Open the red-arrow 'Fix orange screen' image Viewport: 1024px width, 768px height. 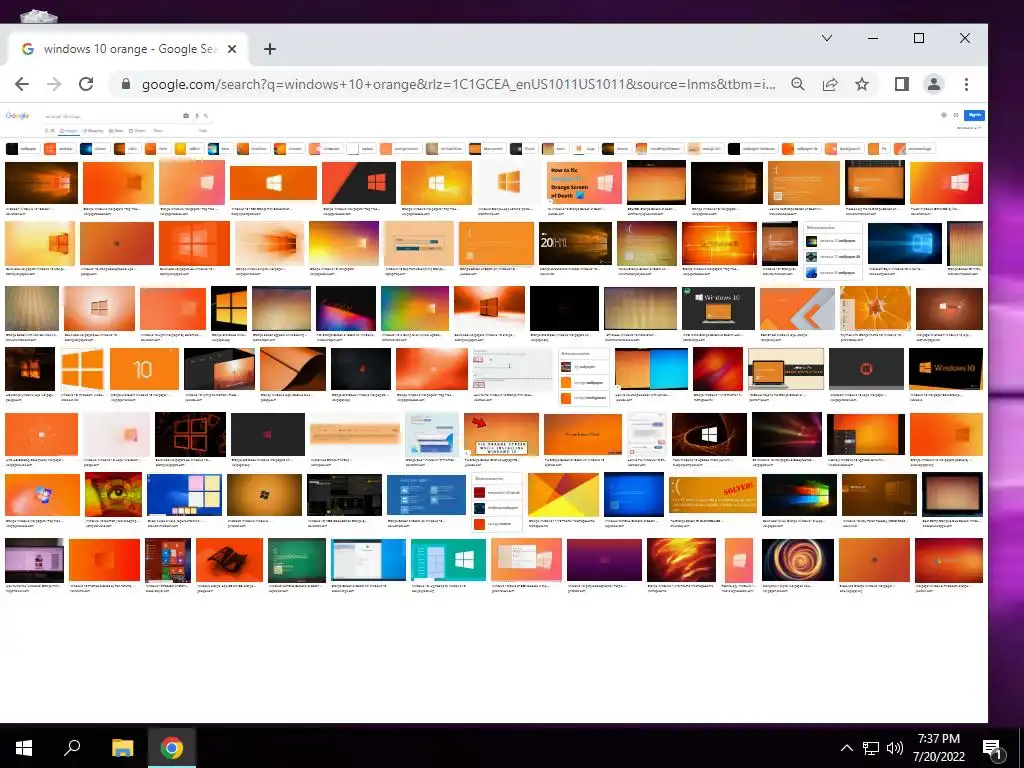501,434
